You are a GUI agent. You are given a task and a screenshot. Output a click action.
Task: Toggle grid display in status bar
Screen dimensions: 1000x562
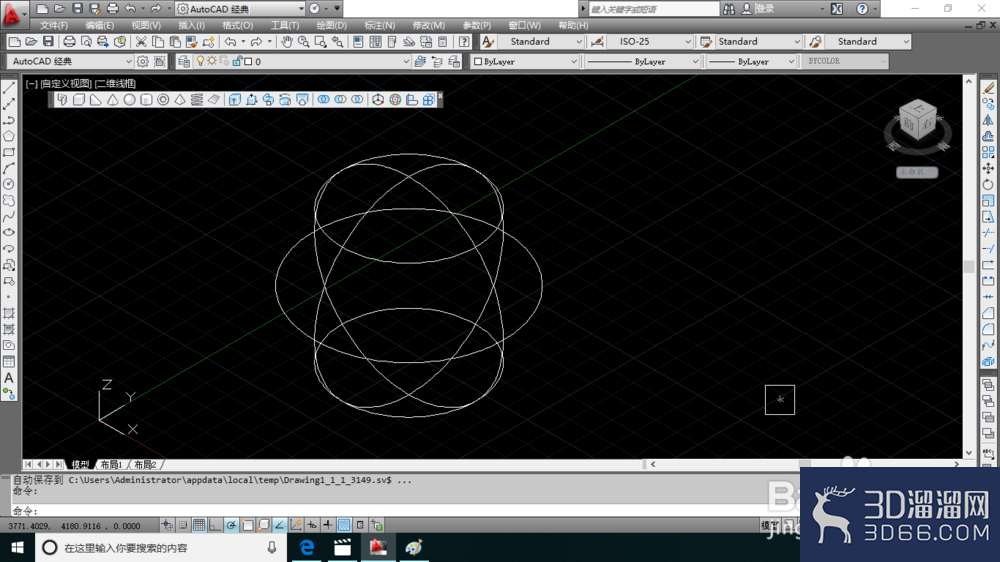click(x=199, y=525)
